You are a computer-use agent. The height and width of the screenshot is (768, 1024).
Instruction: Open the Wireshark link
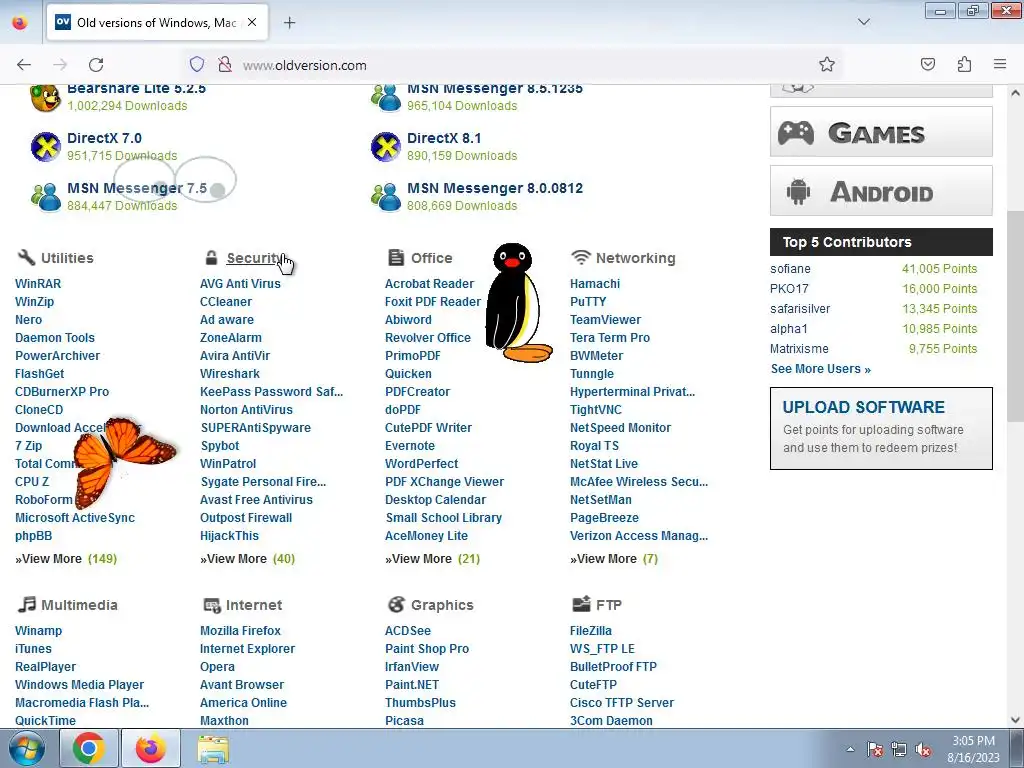pos(230,374)
